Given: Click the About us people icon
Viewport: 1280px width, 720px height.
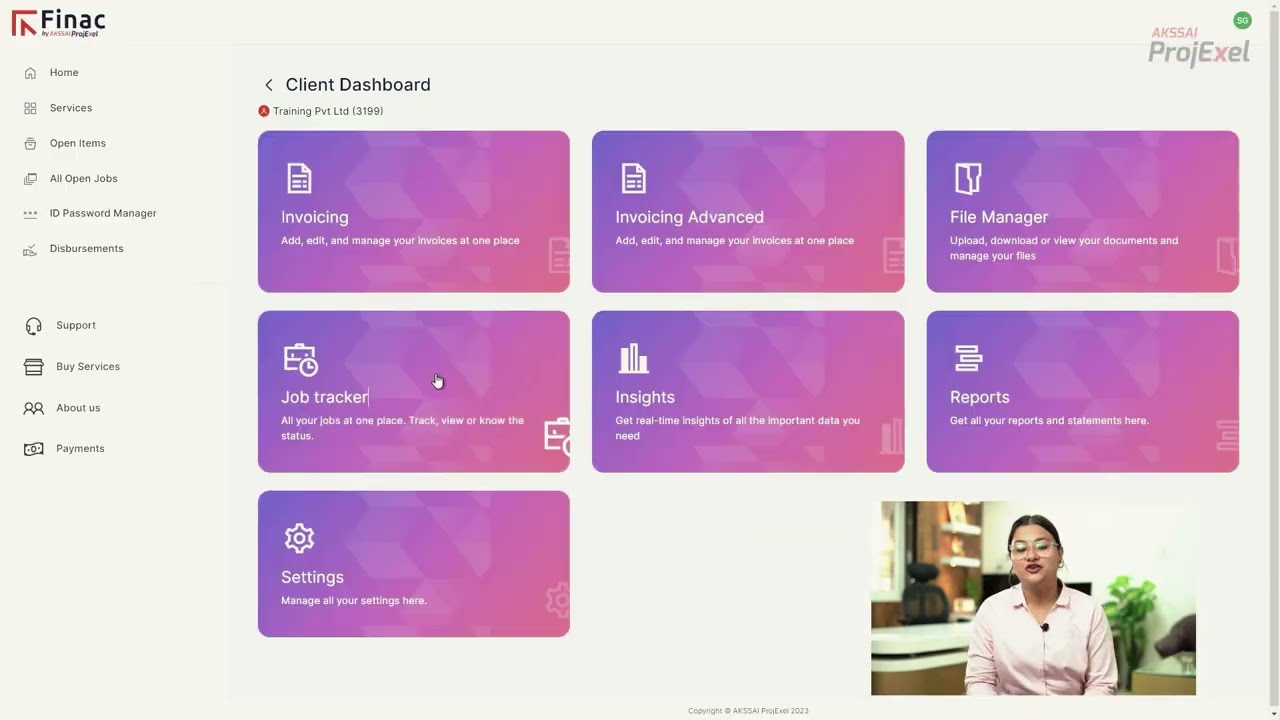Looking at the screenshot, I should (34, 408).
